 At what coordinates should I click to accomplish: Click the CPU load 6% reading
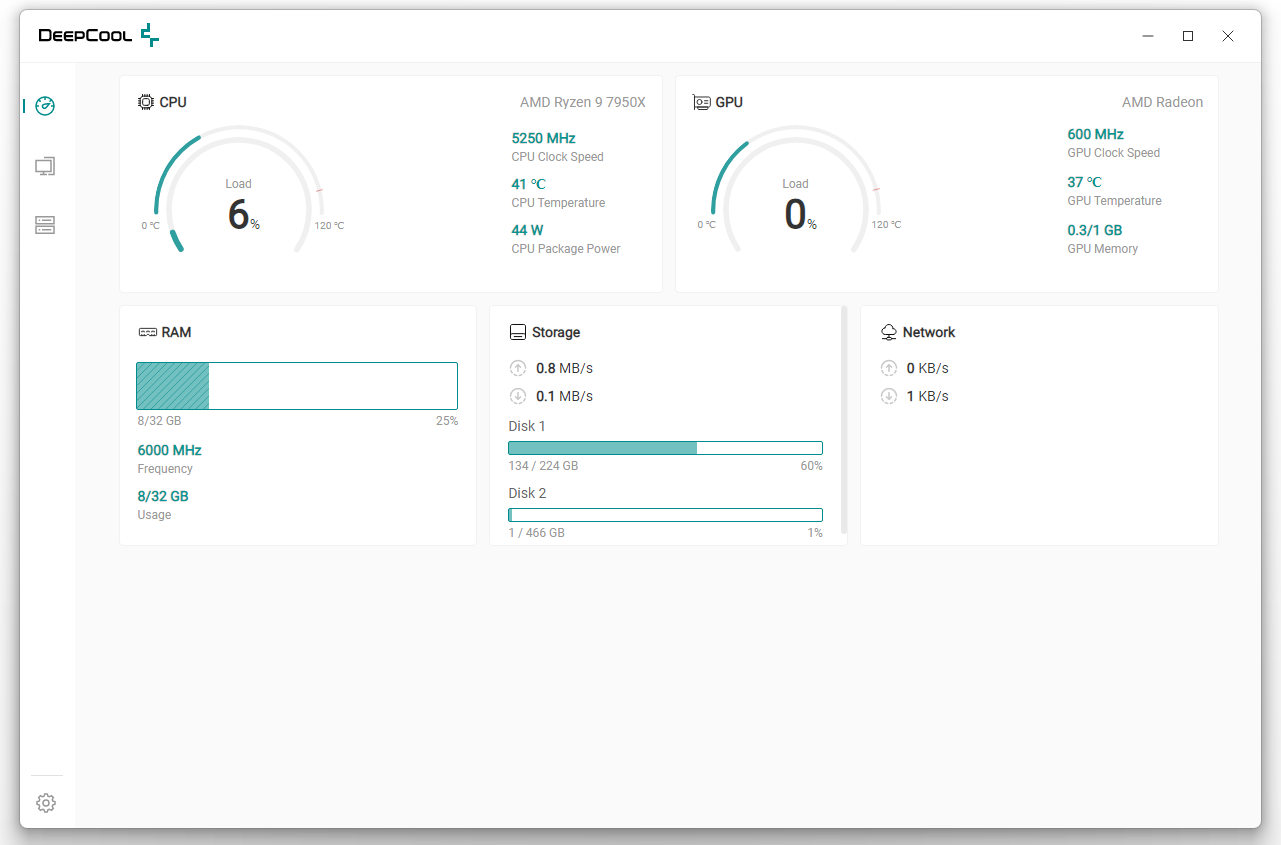point(243,214)
